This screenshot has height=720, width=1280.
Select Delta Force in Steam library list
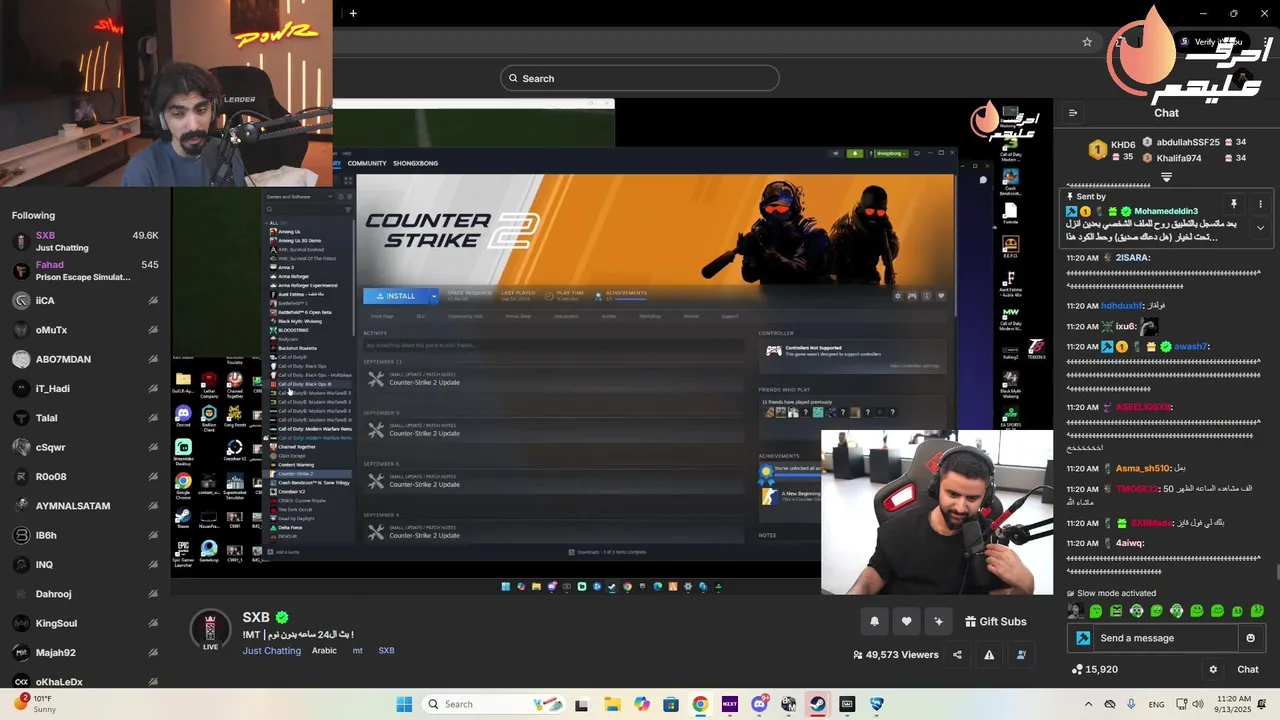pyautogui.click(x=289, y=527)
